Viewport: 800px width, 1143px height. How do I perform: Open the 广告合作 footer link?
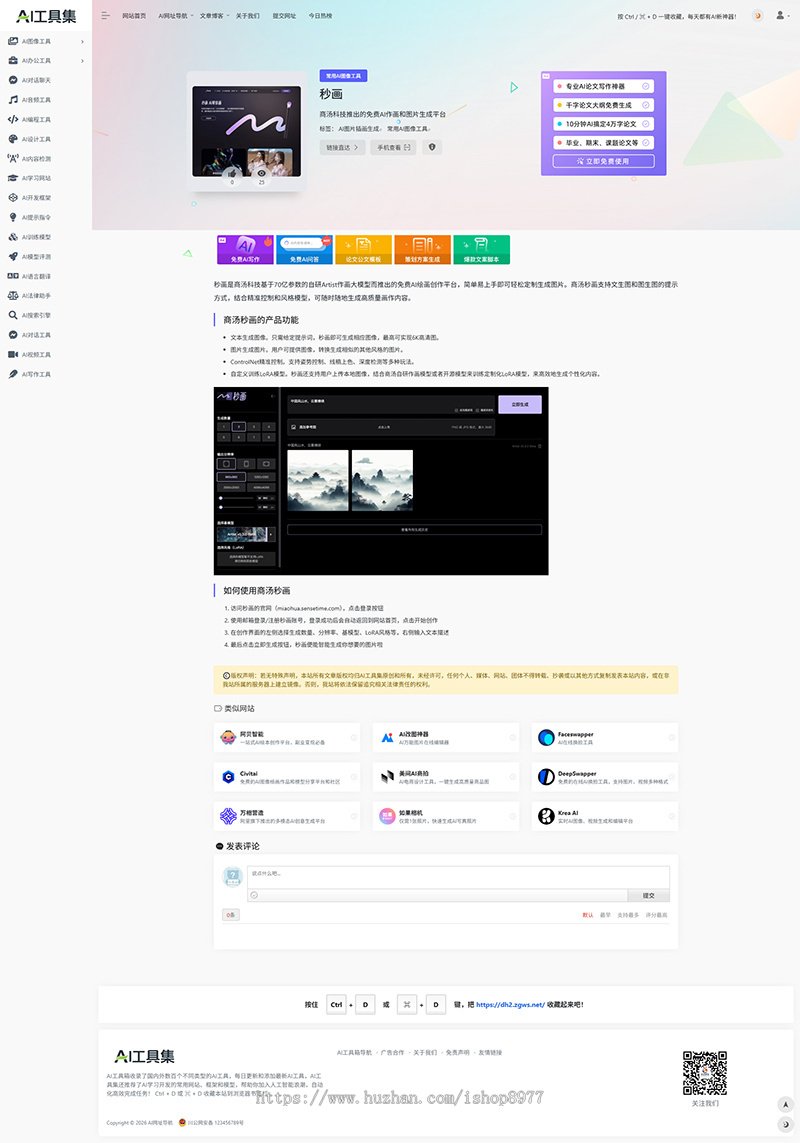point(392,1053)
